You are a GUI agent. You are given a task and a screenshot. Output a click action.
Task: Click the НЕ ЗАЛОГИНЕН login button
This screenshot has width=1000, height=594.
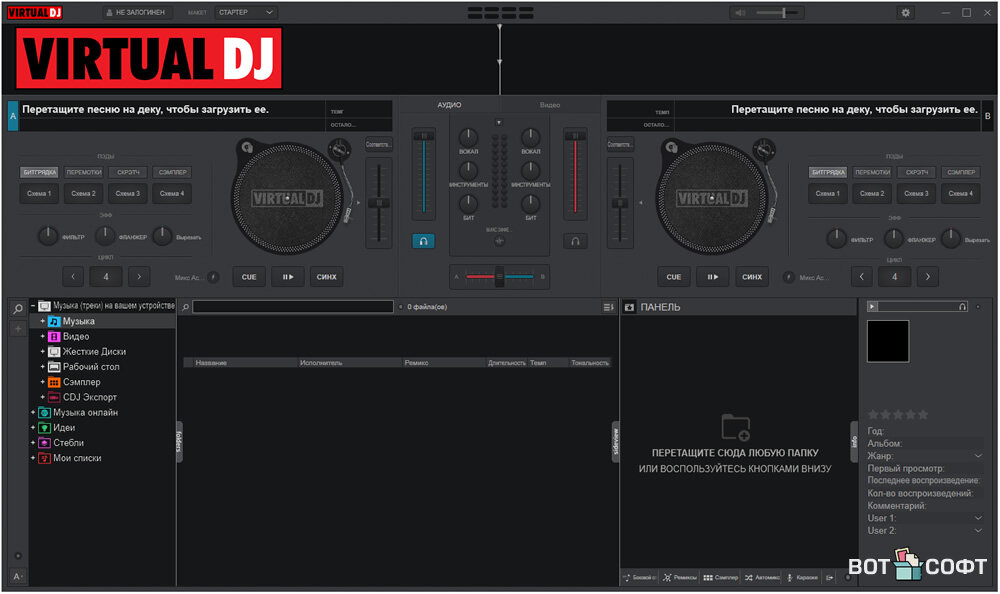(139, 13)
